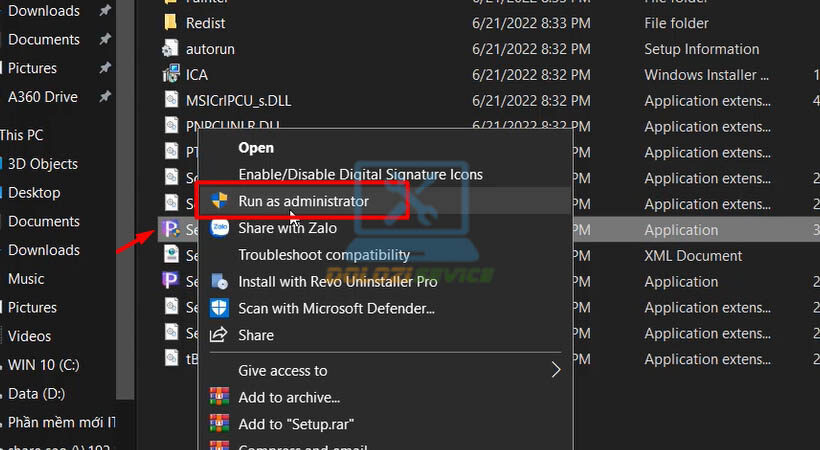Click the autorun file icon
The image size is (820, 450).
click(170, 49)
